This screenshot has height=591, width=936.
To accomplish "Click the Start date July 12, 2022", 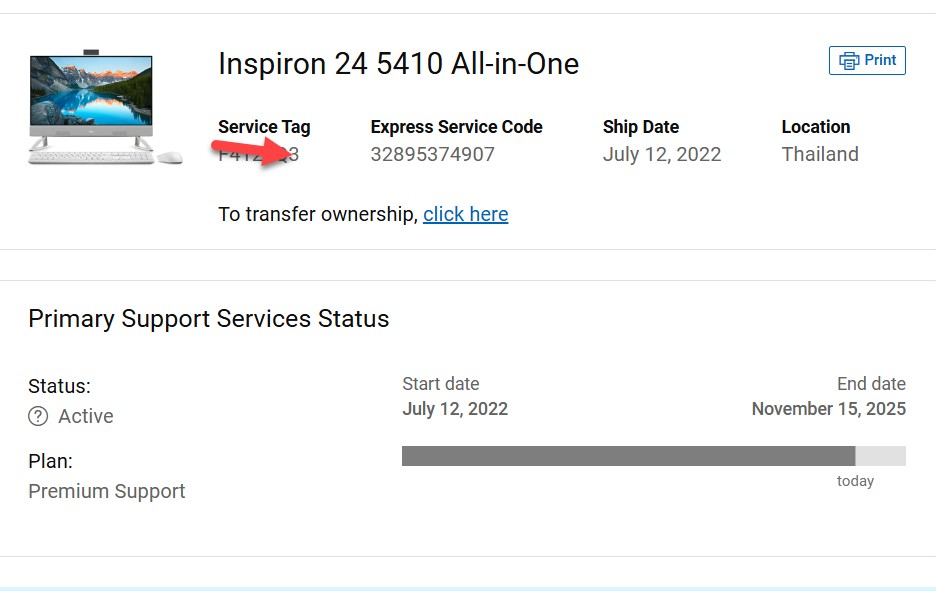I will 455,409.
